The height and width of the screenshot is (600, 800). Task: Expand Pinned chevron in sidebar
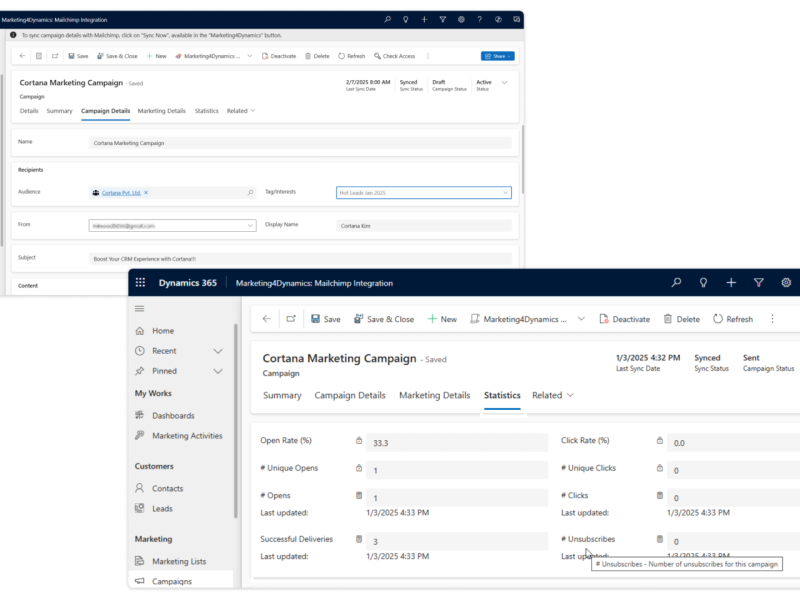click(218, 371)
